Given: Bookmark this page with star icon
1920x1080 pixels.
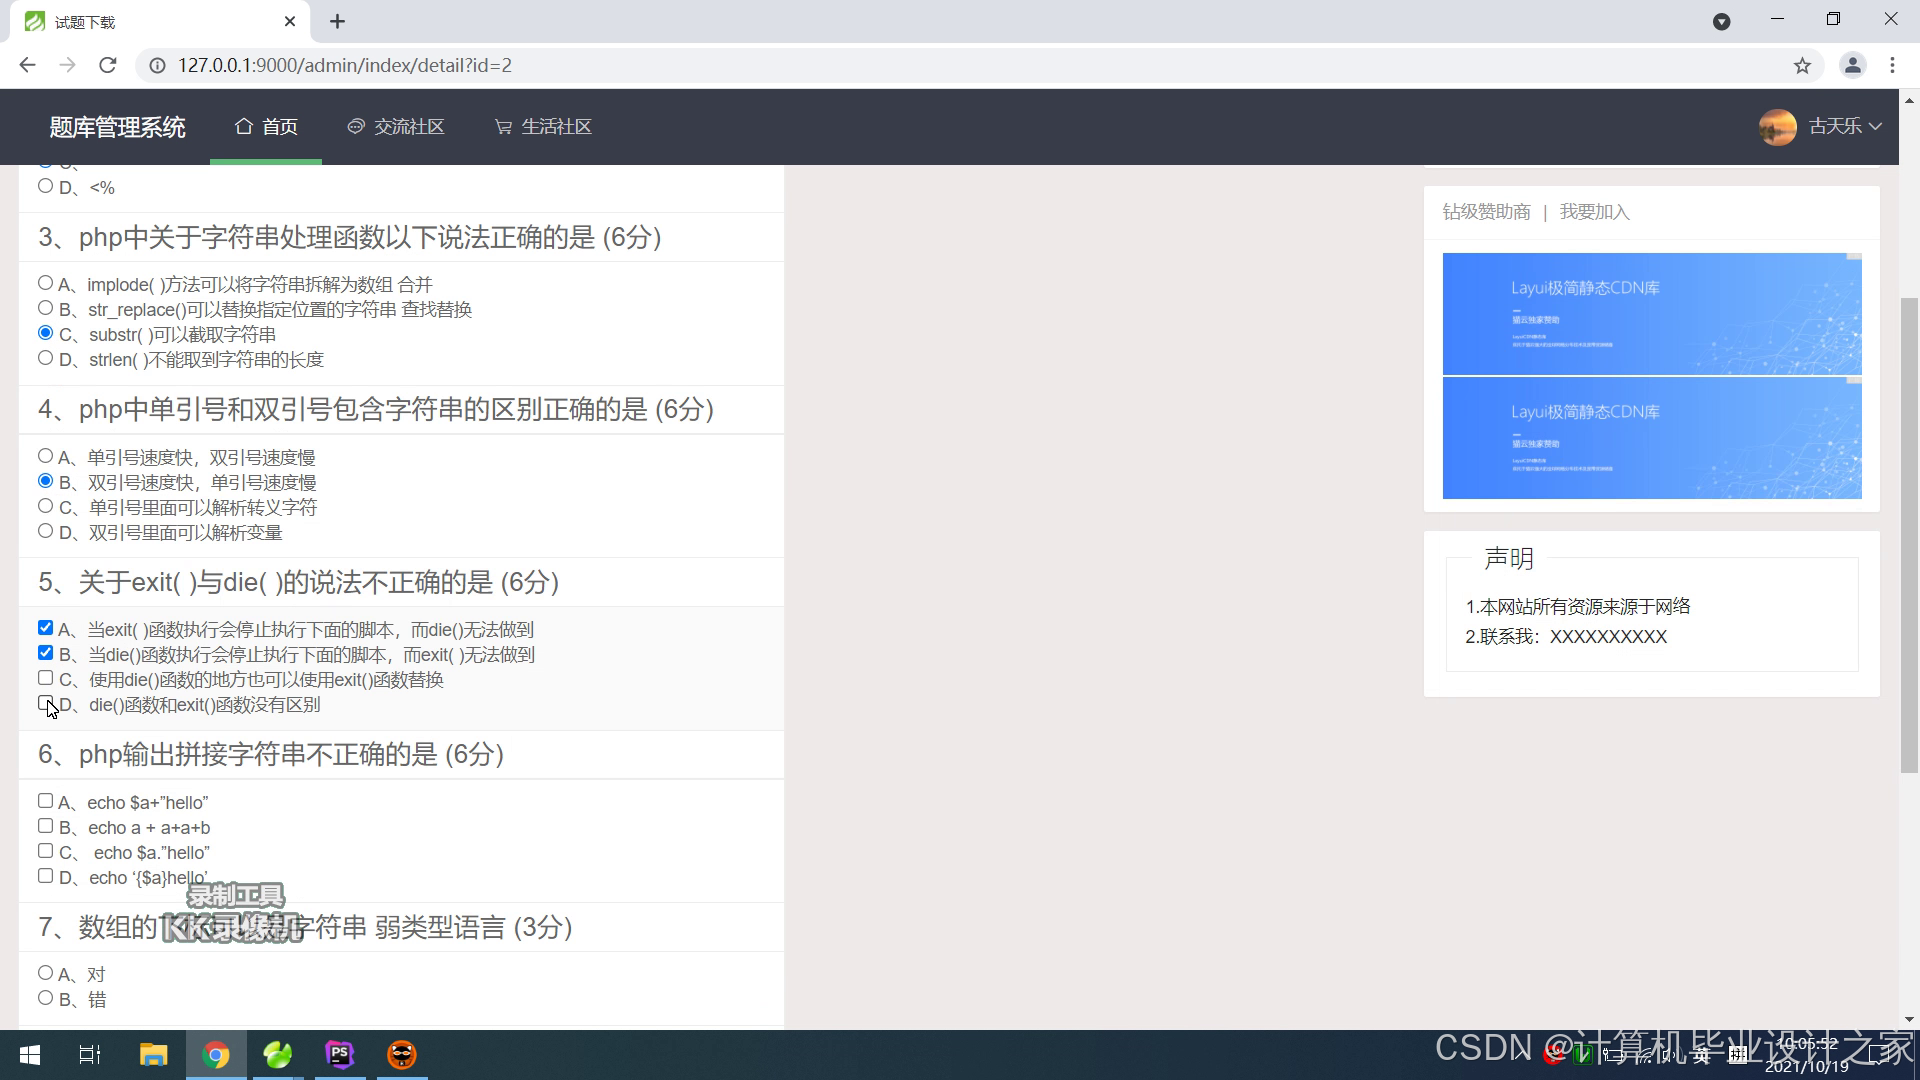Looking at the screenshot, I should [x=1802, y=66].
